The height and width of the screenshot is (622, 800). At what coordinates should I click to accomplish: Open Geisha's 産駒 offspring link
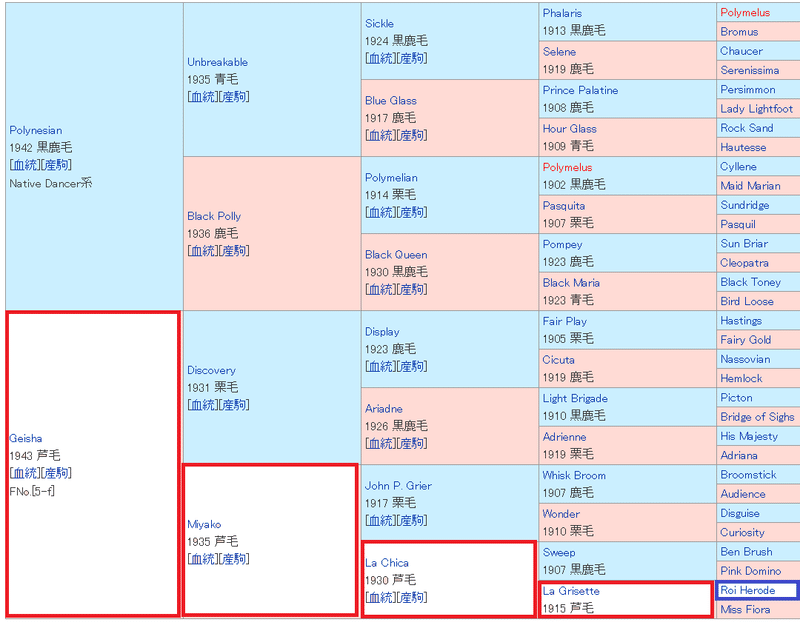[x=56, y=473]
